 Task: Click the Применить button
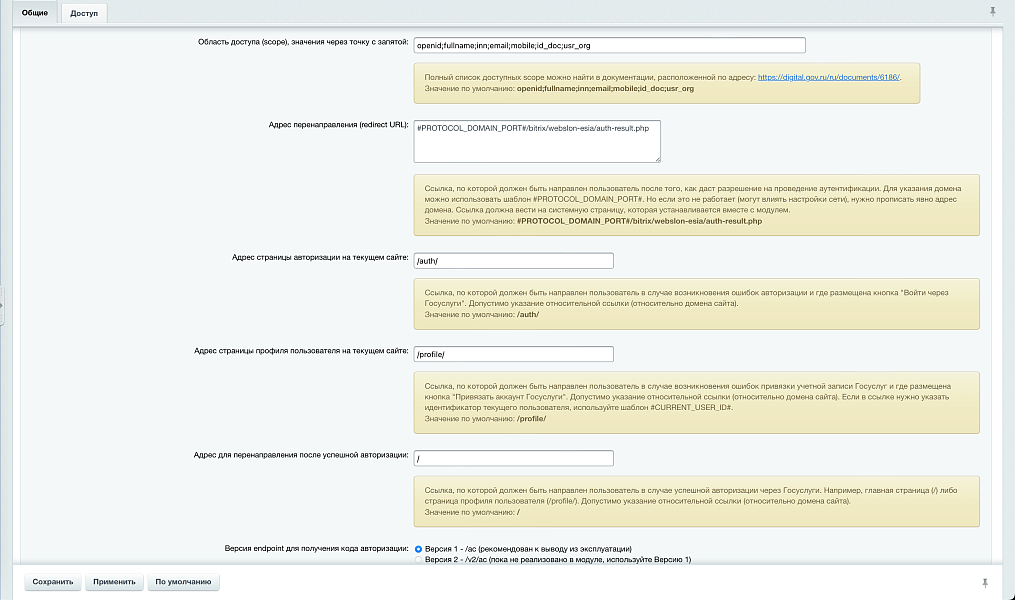click(114, 581)
